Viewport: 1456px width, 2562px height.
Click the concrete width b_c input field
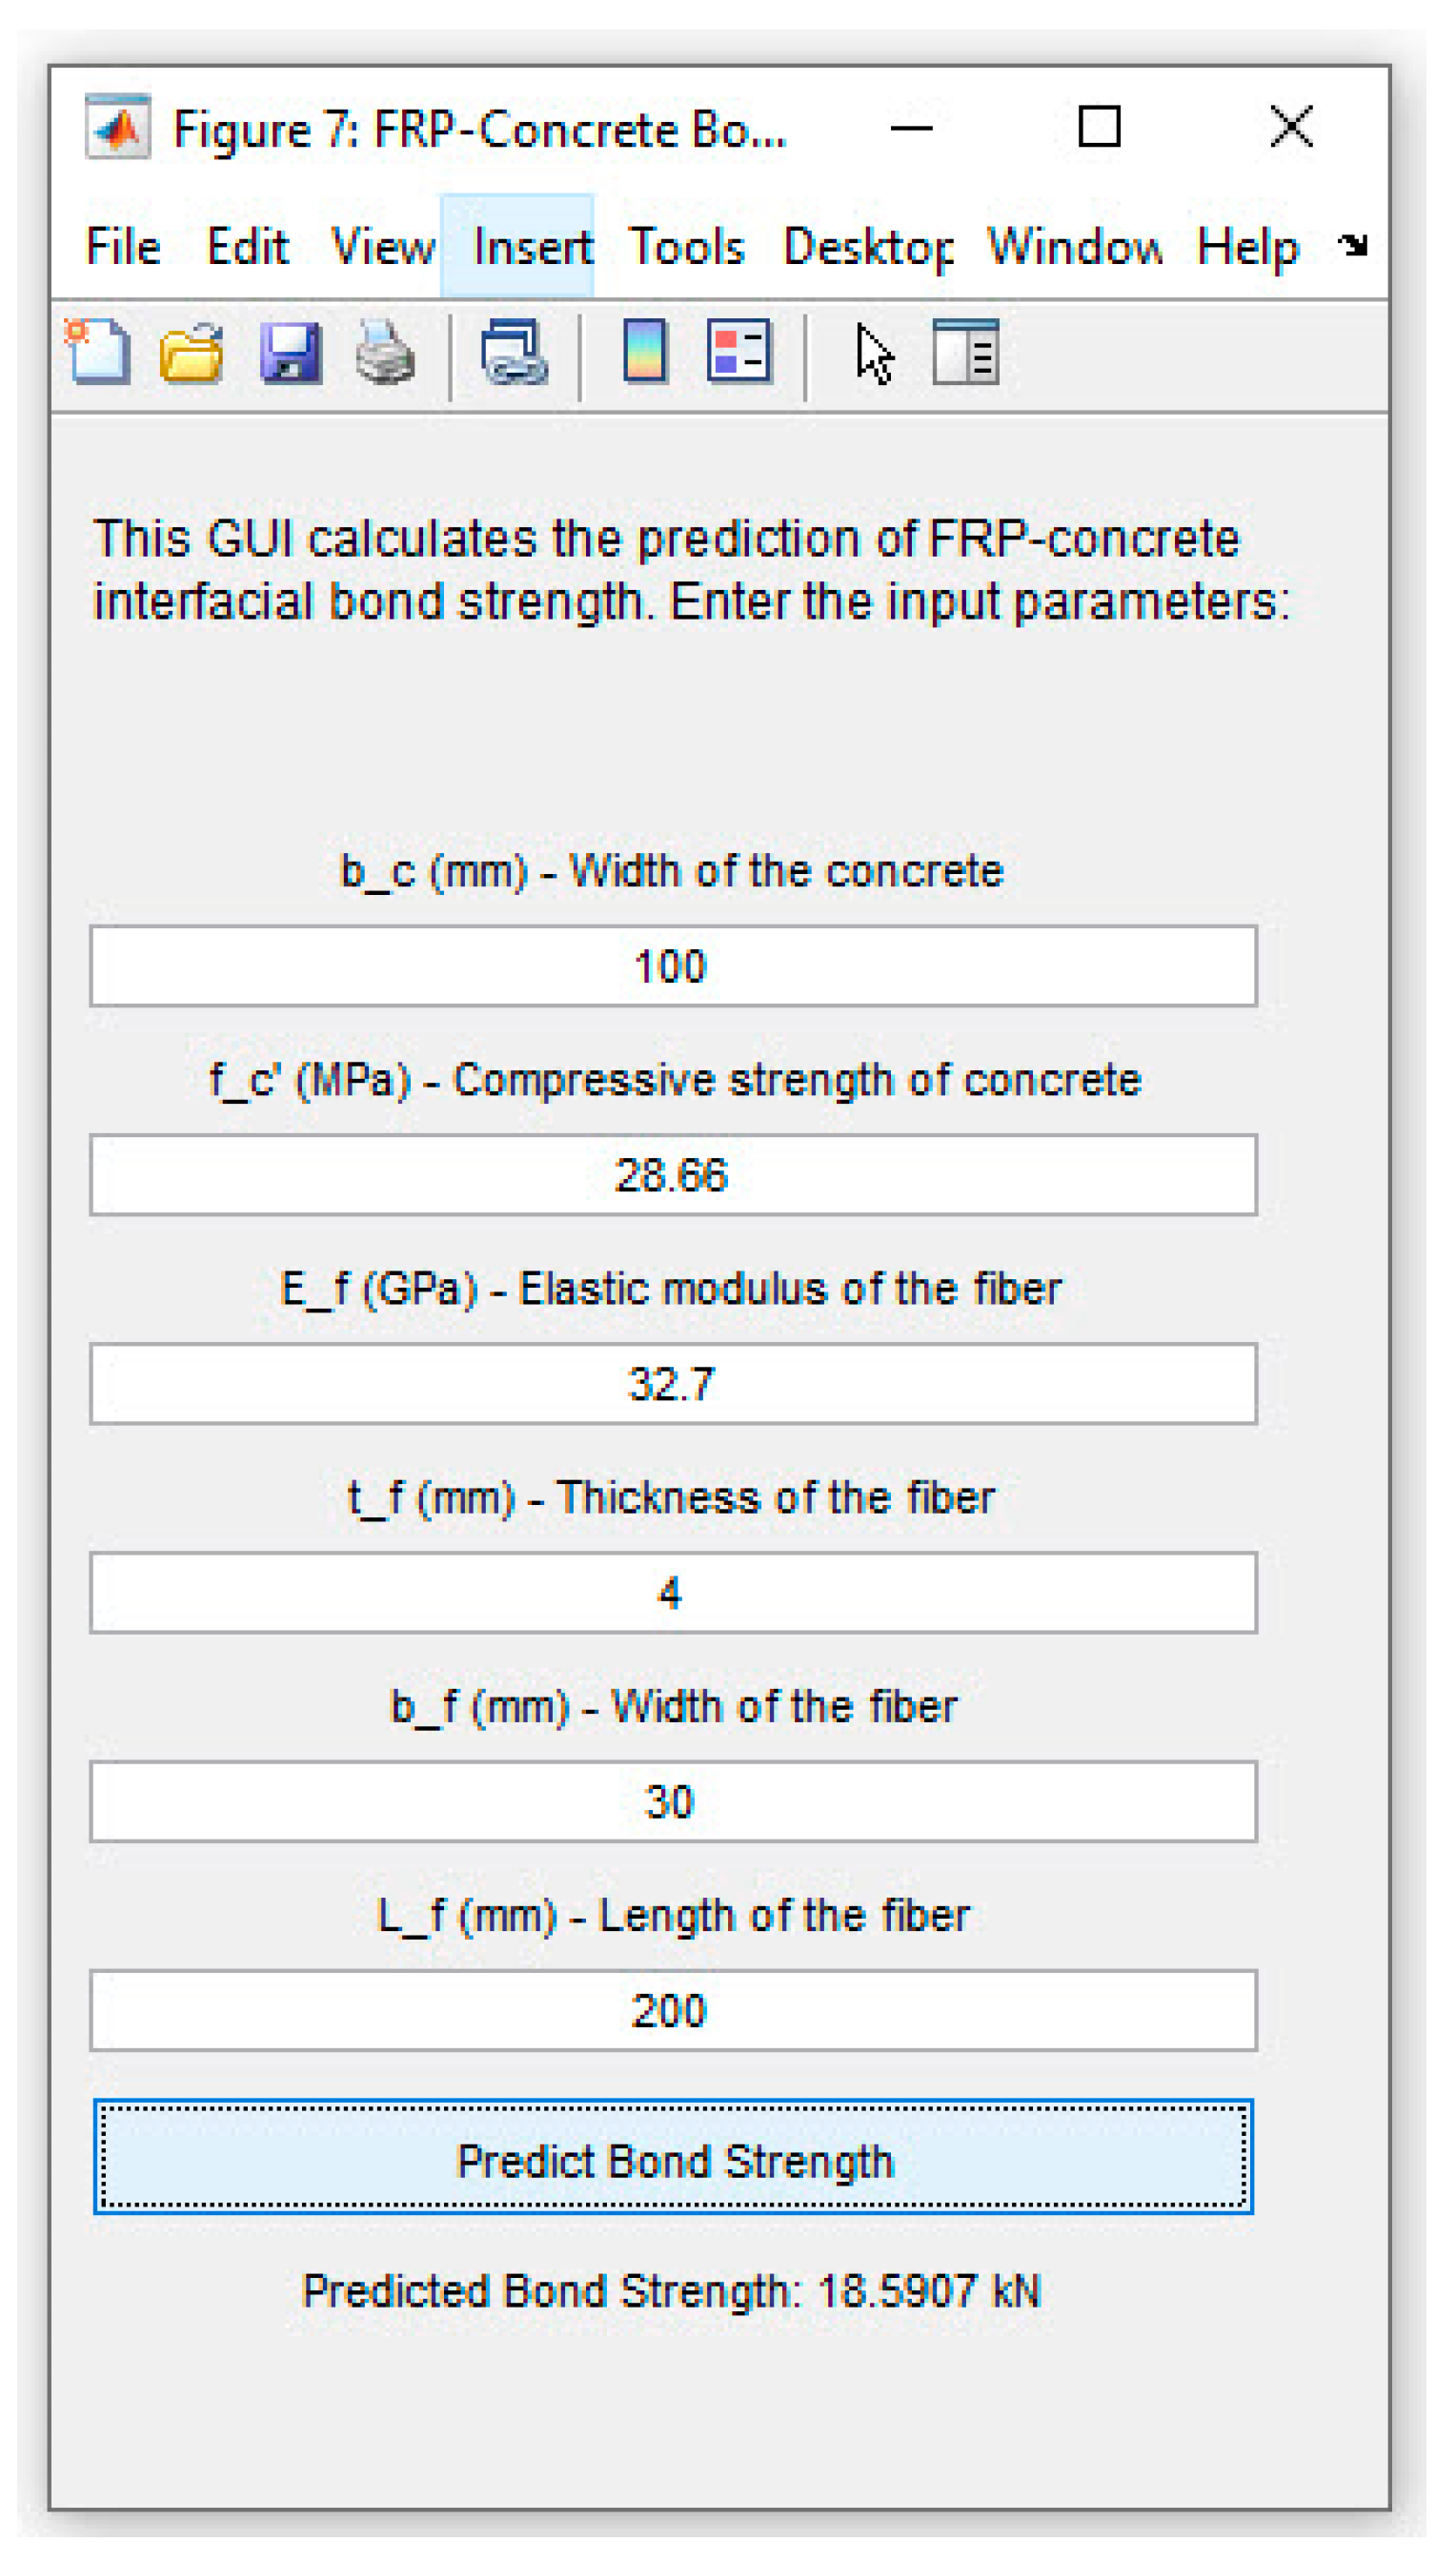coord(673,966)
